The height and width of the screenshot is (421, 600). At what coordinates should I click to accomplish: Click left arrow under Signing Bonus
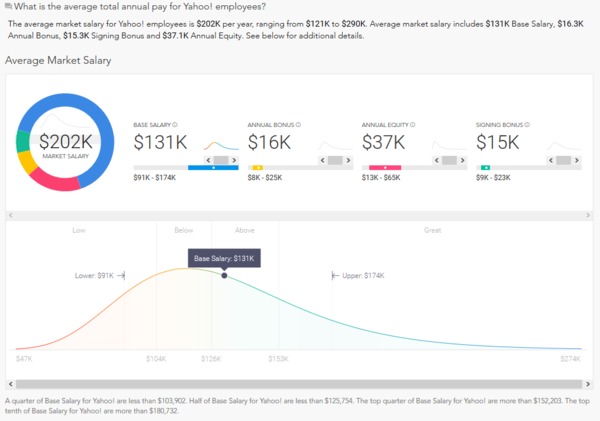(x=551, y=160)
